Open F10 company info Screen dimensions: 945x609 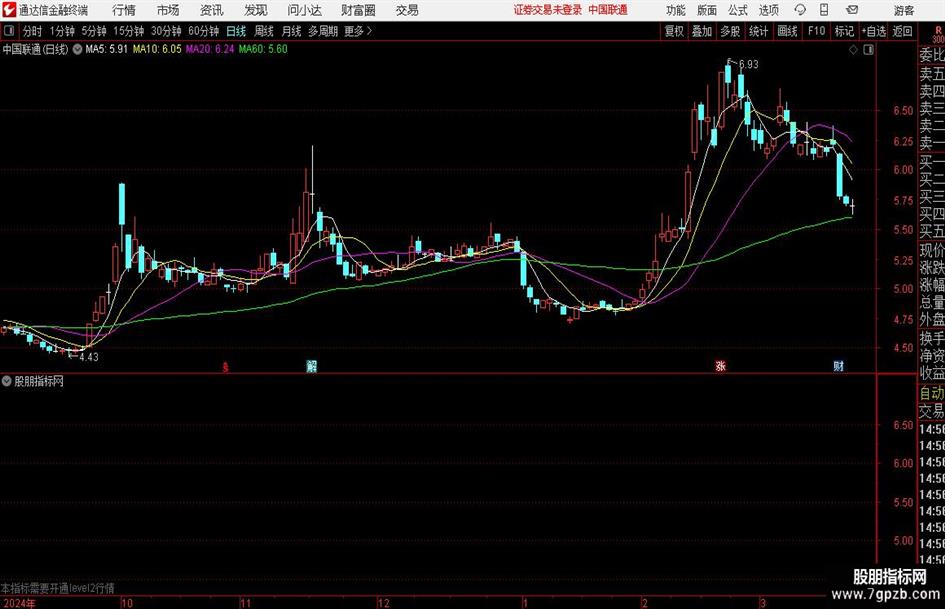817,31
